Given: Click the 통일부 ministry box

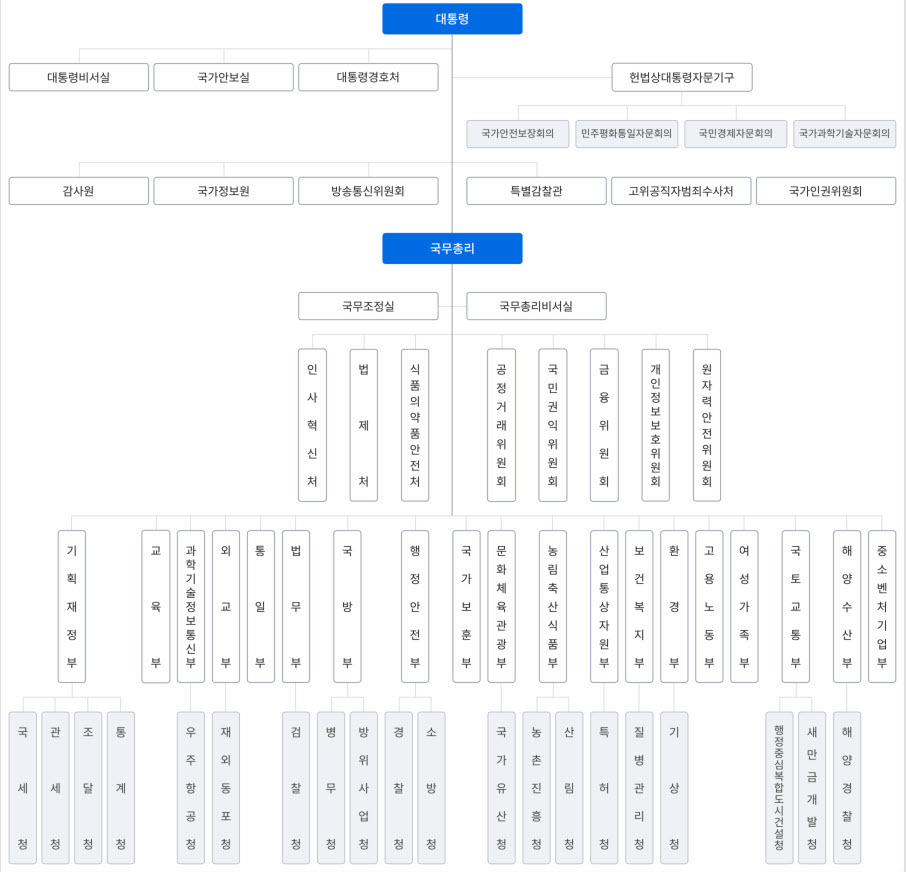Looking at the screenshot, I should (x=261, y=607).
